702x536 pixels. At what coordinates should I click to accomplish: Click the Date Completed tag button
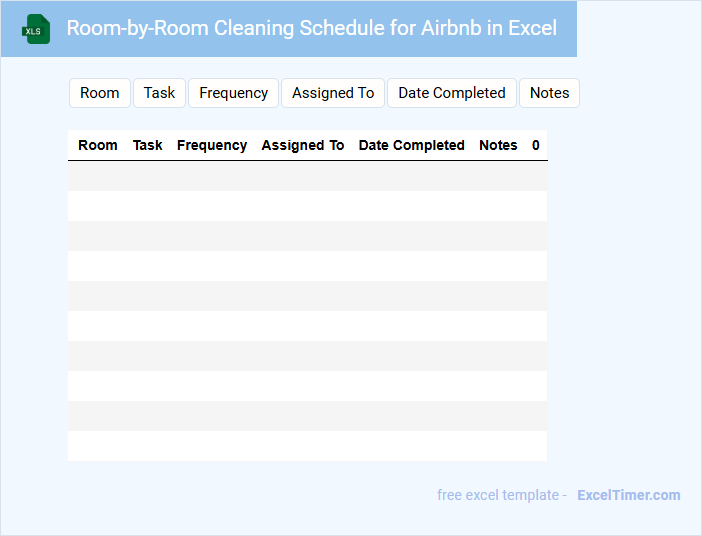tap(452, 93)
